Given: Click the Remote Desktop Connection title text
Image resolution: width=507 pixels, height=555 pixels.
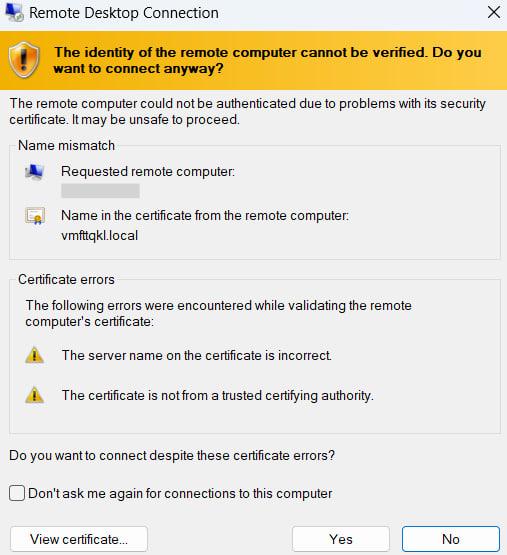Looking at the screenshot, I should 124,13.
